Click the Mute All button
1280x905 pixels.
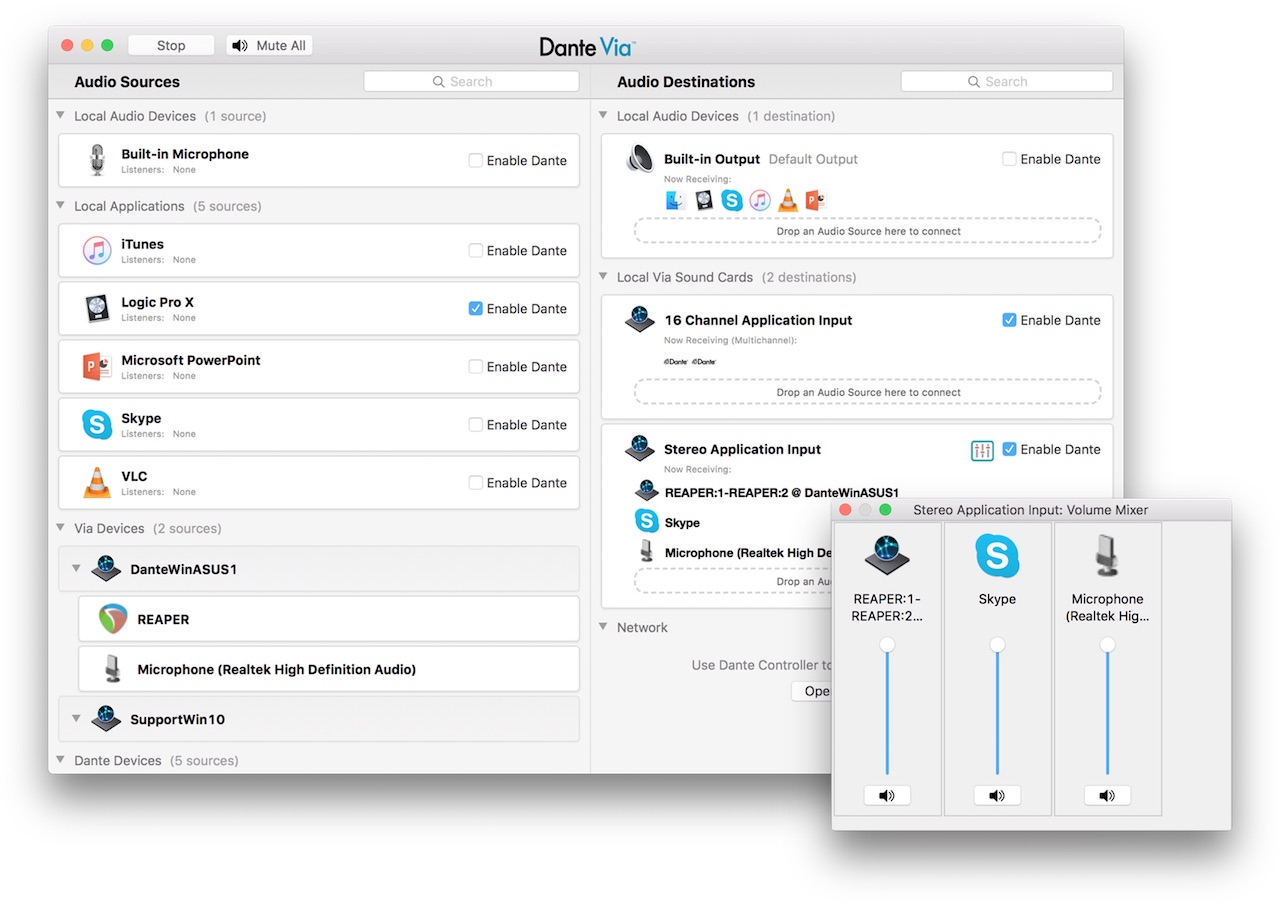click(269, 45)
